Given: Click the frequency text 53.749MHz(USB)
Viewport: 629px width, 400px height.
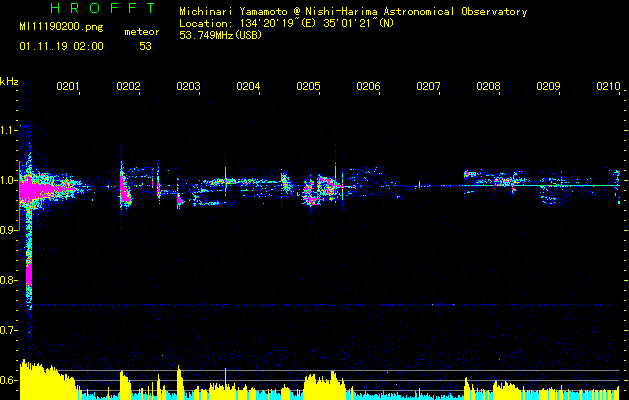Looking at the screenshot, I should coord(221,35).
